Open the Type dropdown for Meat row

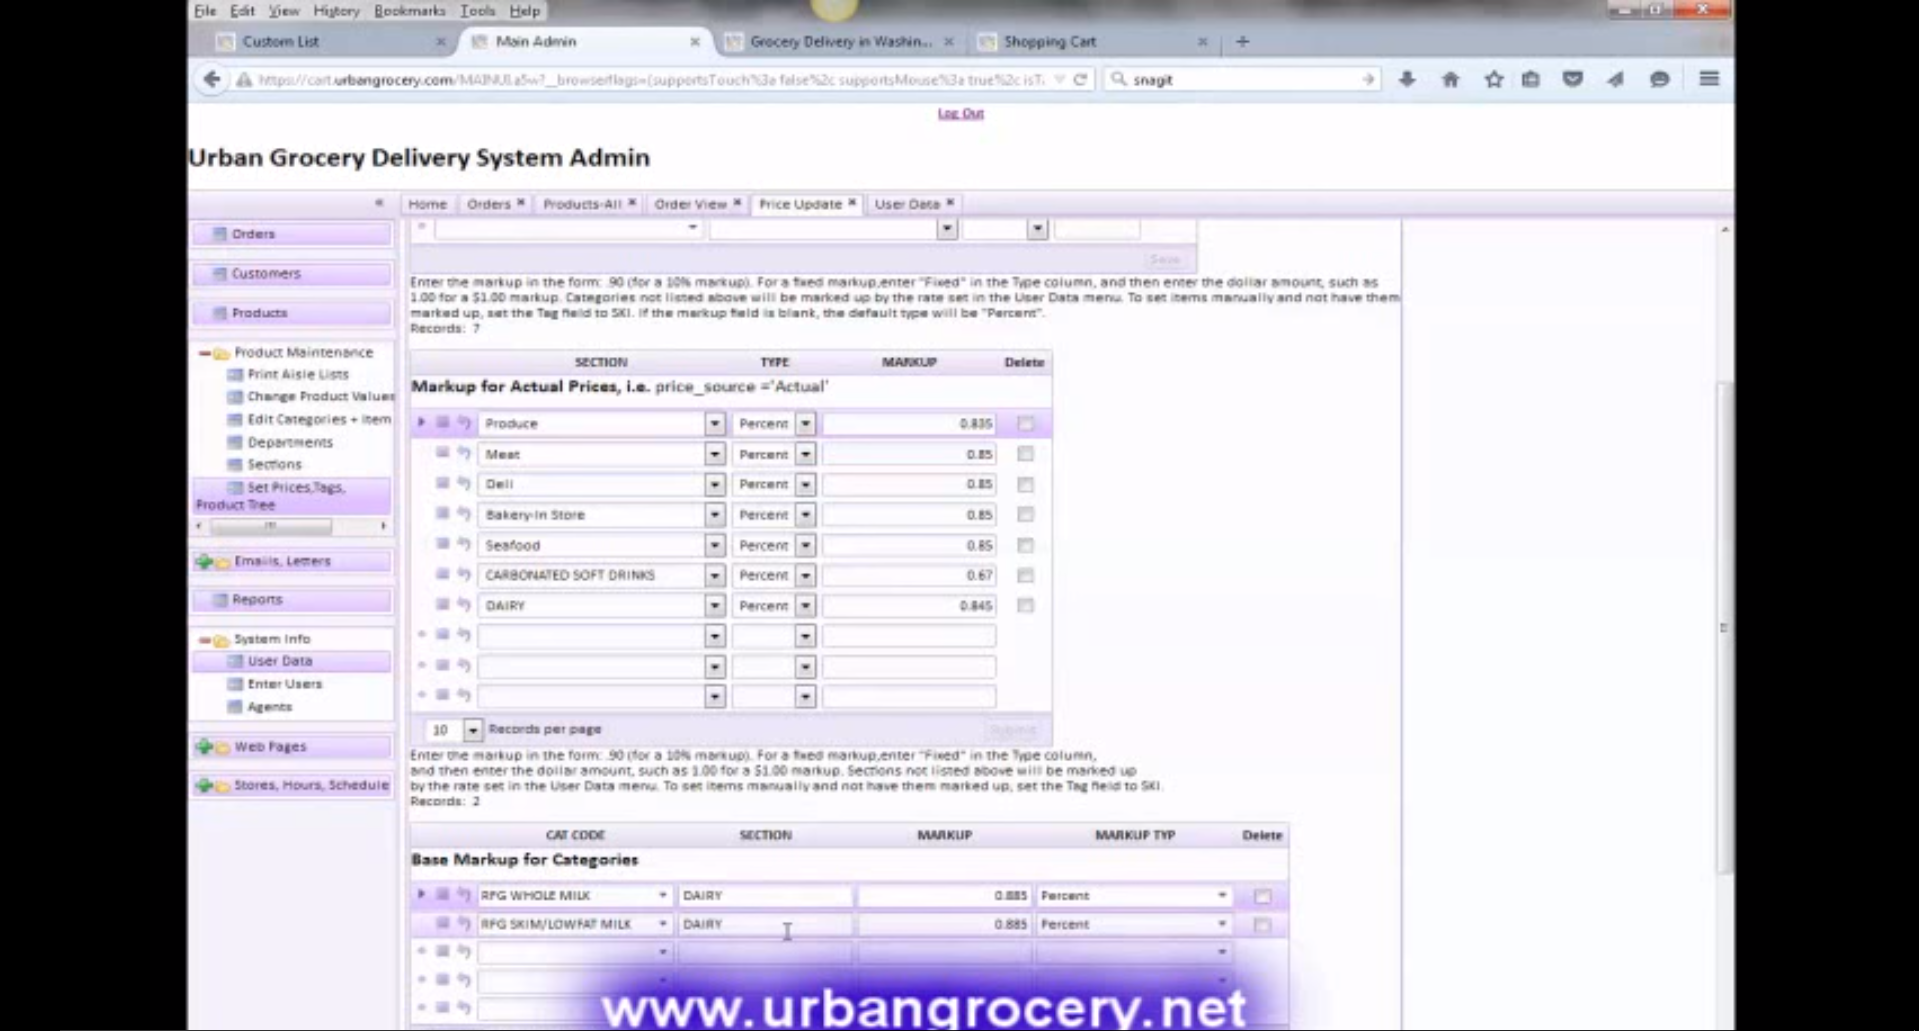(805, 454)
